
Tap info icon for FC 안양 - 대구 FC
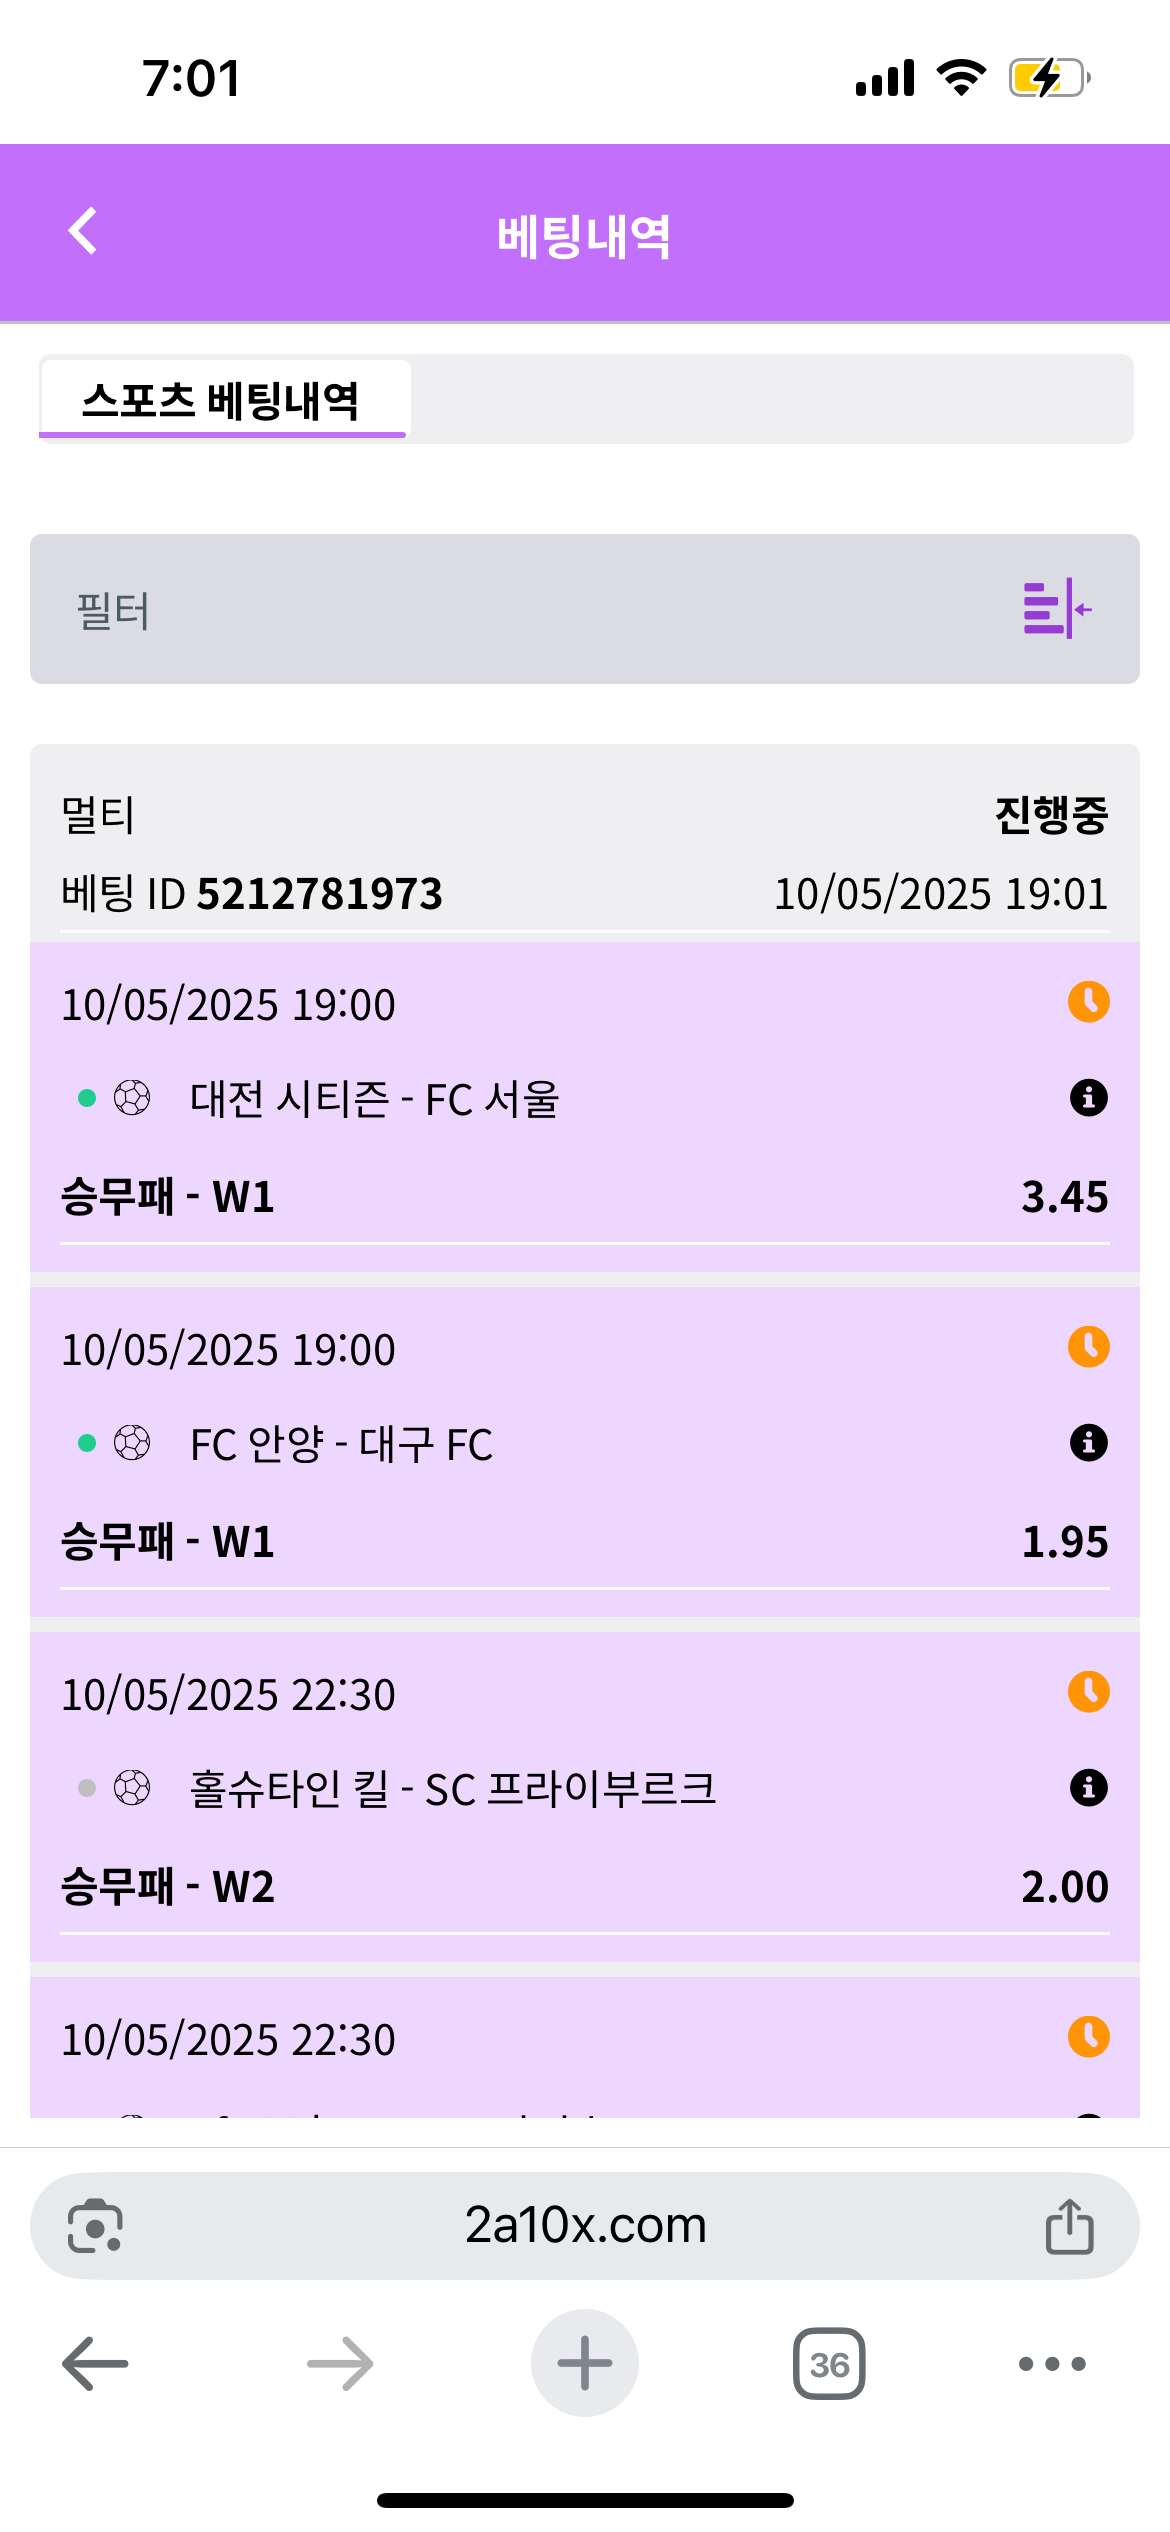[1088, 1443]
